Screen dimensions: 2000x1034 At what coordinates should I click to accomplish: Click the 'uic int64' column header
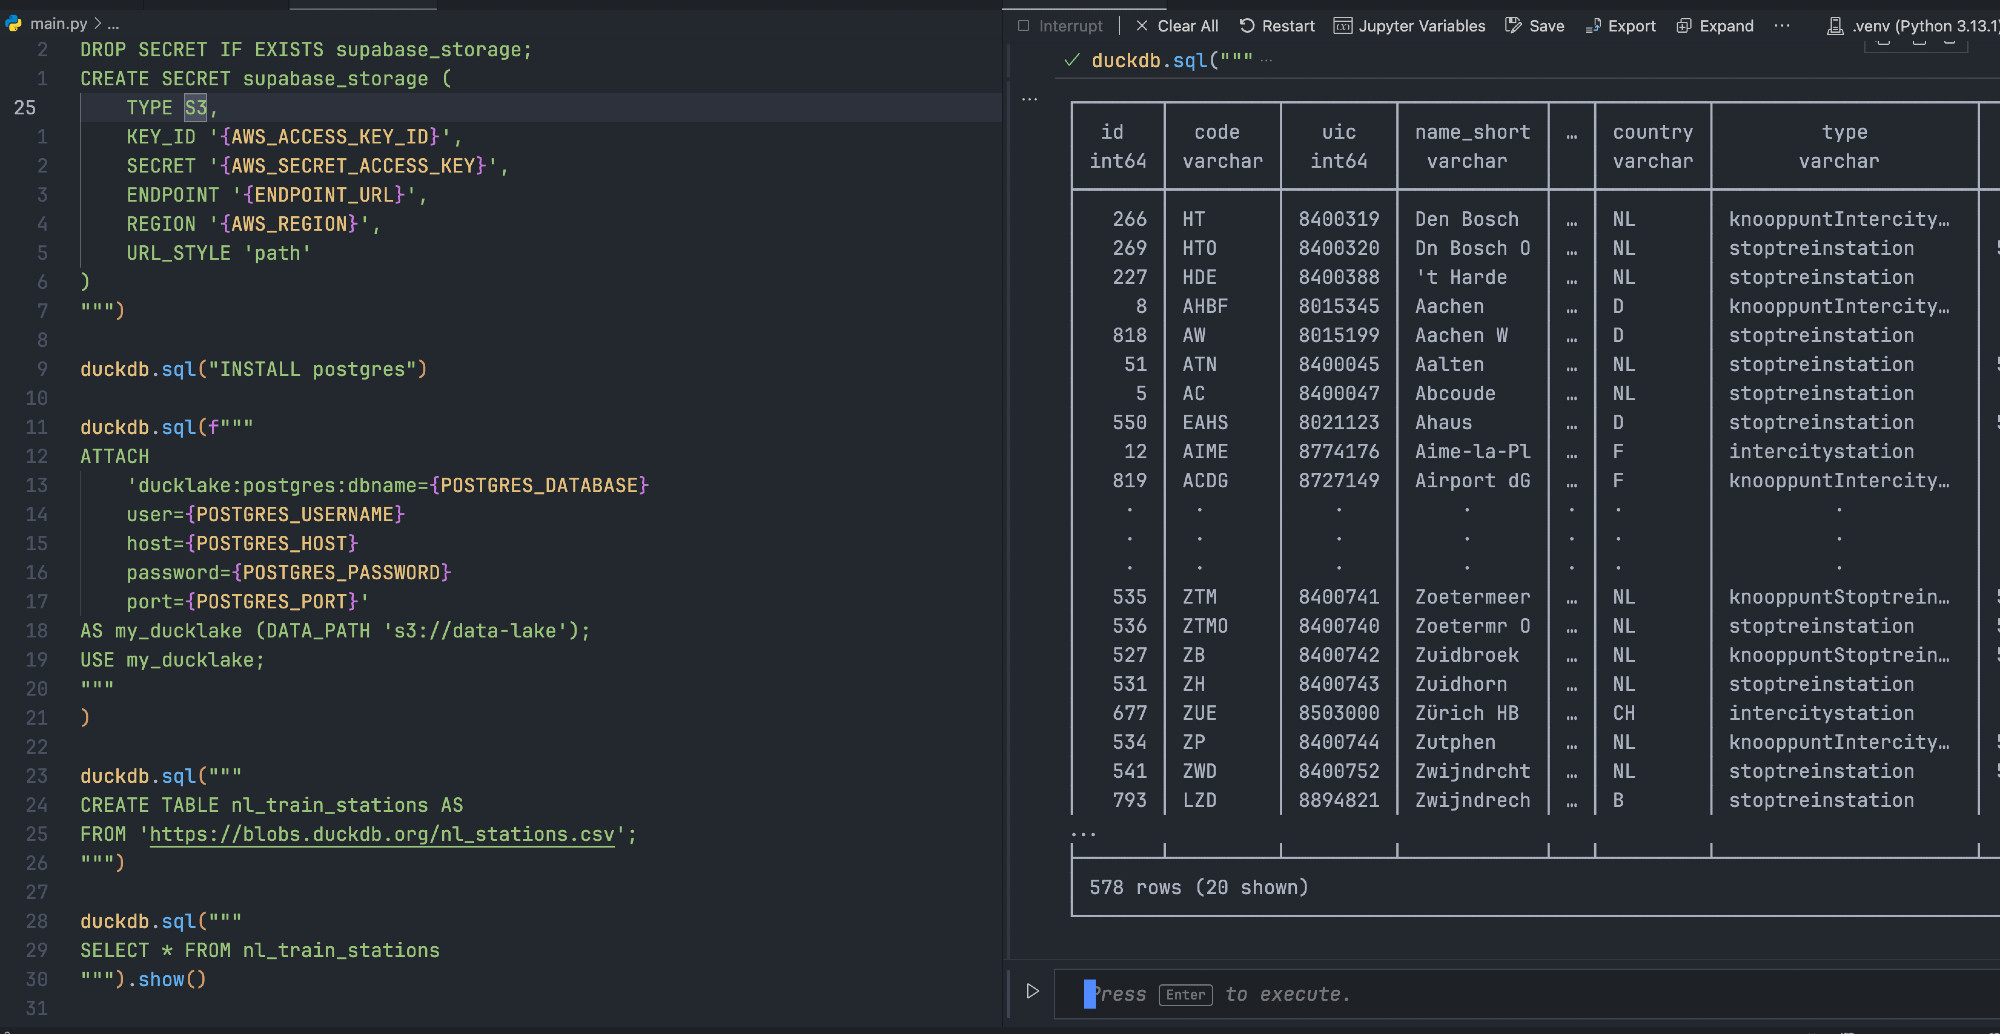[x=1339, y=146]
